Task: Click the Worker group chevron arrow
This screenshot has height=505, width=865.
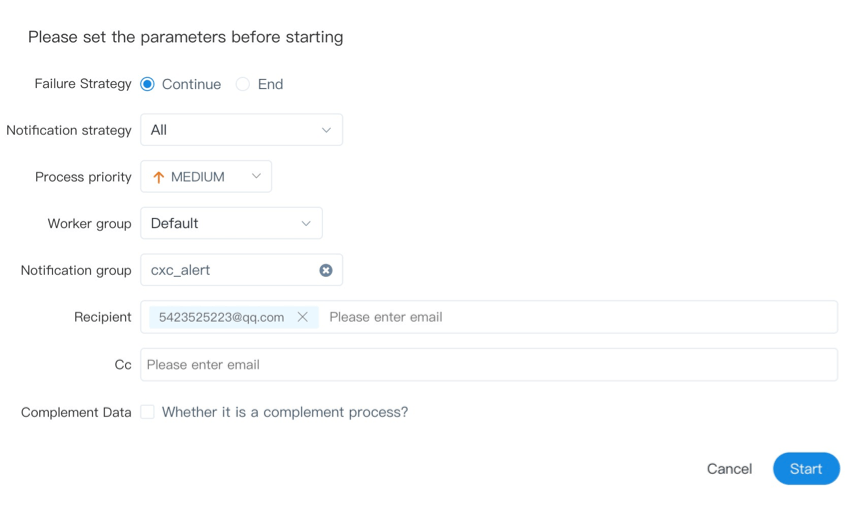Action: 306,223
